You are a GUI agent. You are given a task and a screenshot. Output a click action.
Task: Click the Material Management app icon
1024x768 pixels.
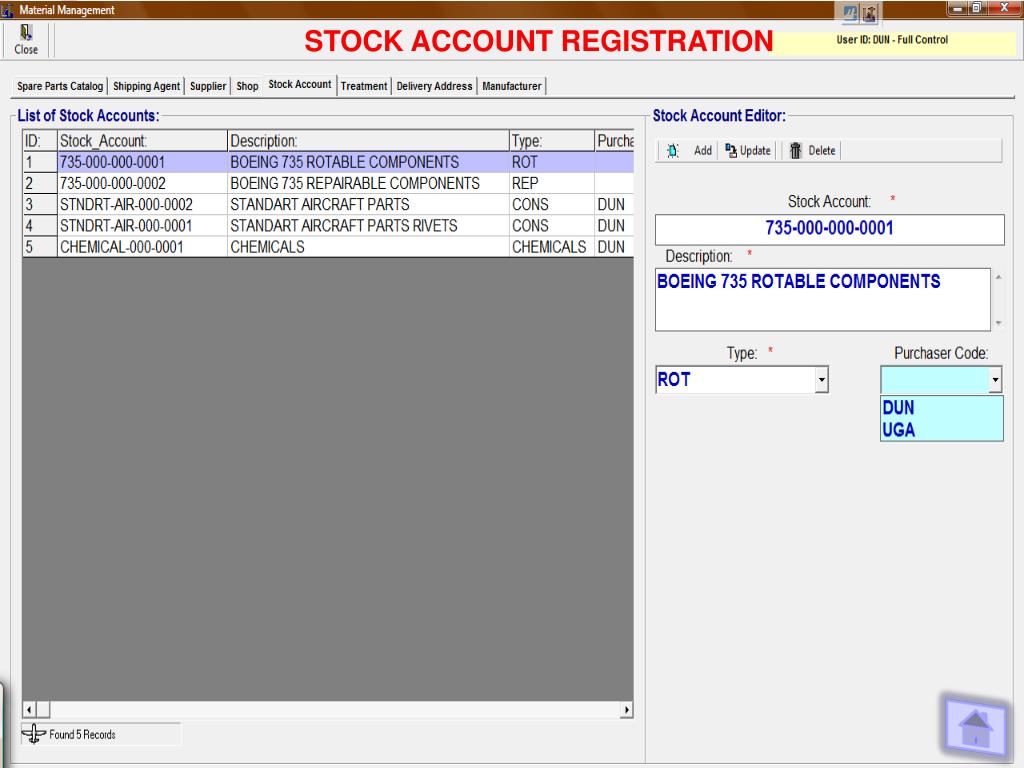[7, 10]
